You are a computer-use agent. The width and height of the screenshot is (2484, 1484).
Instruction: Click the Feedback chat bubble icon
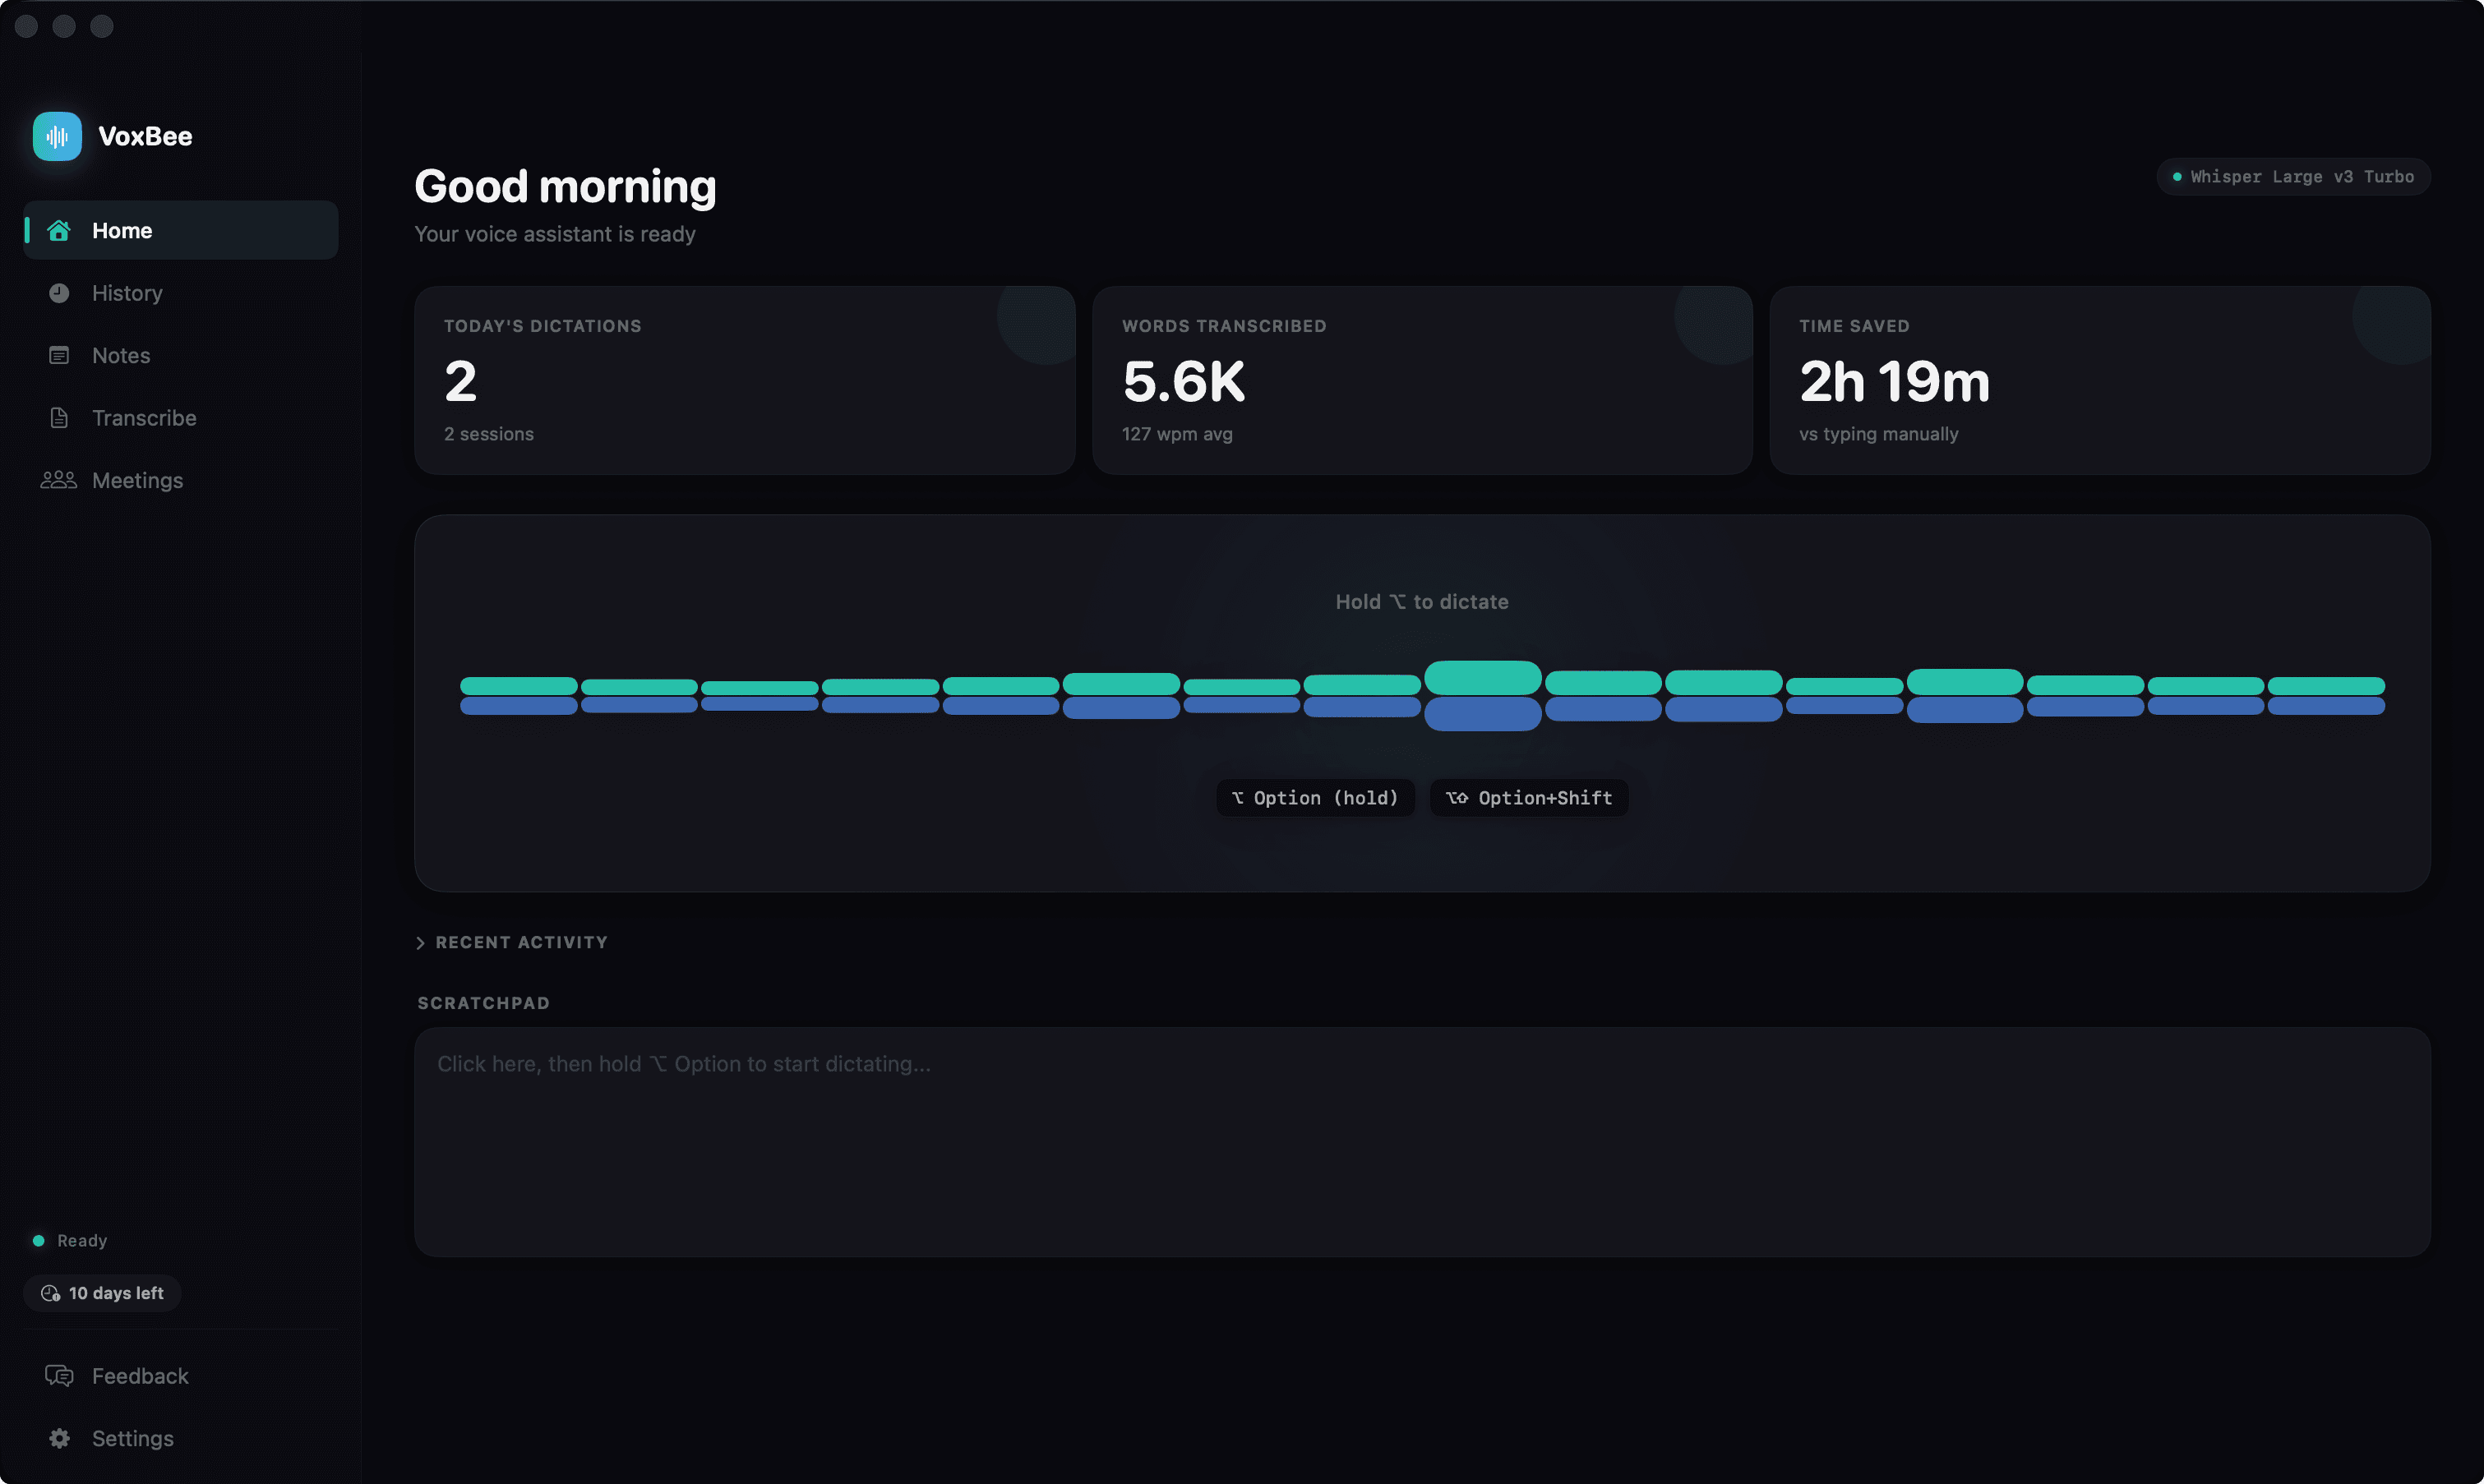[59, 1376]
